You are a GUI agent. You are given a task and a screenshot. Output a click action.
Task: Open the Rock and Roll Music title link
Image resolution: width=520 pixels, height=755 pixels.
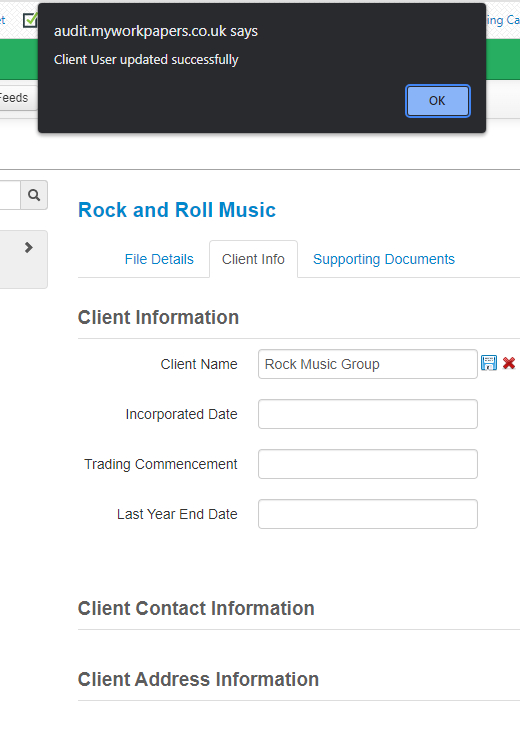pos(177,210)
